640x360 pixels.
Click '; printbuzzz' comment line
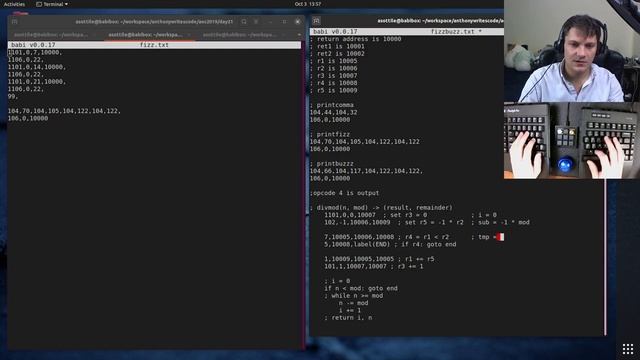point(331,164)
